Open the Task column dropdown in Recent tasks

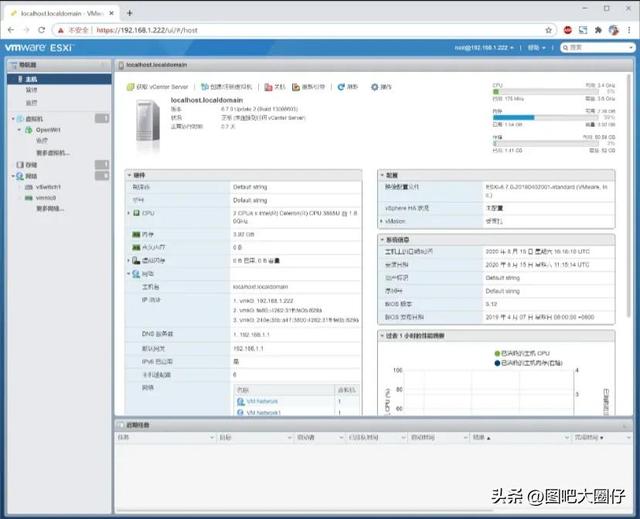212,437
